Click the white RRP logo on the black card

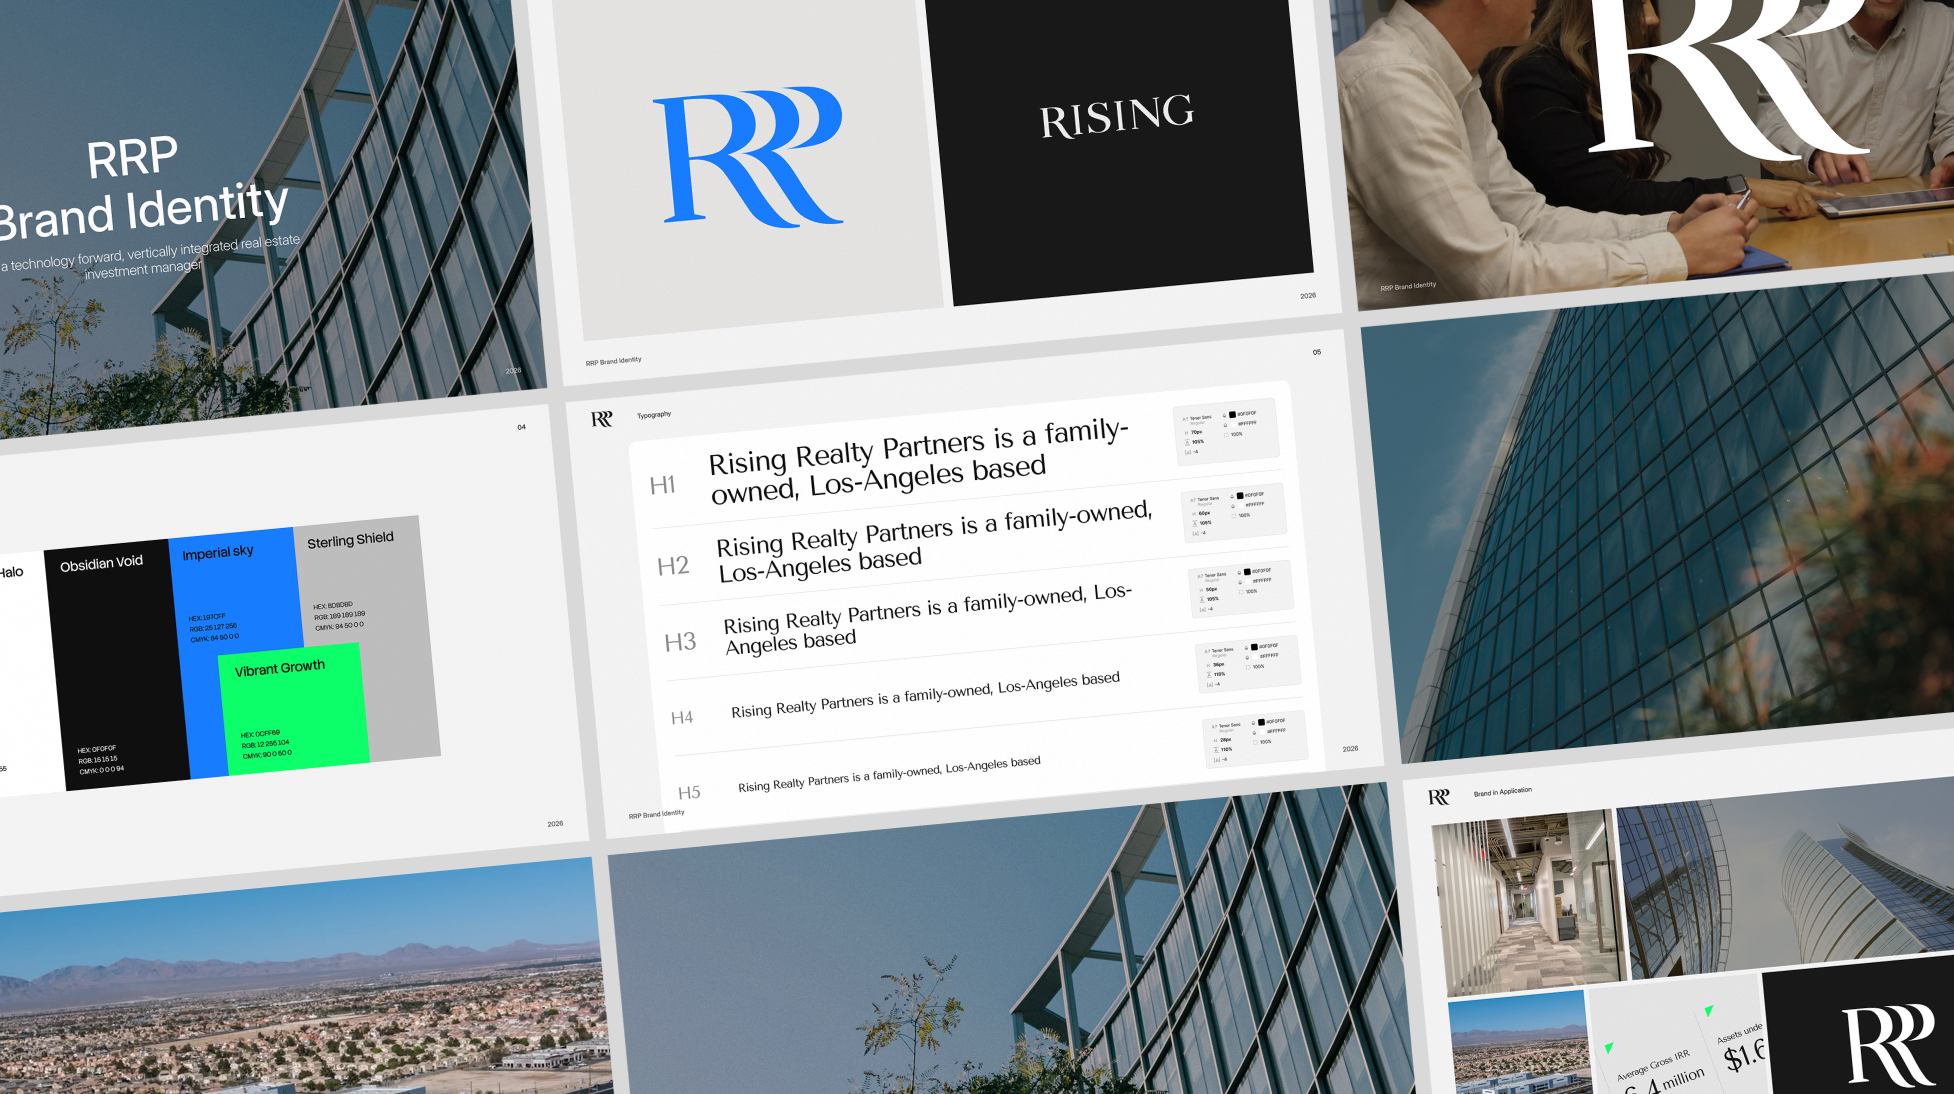pos(1888,1045)
